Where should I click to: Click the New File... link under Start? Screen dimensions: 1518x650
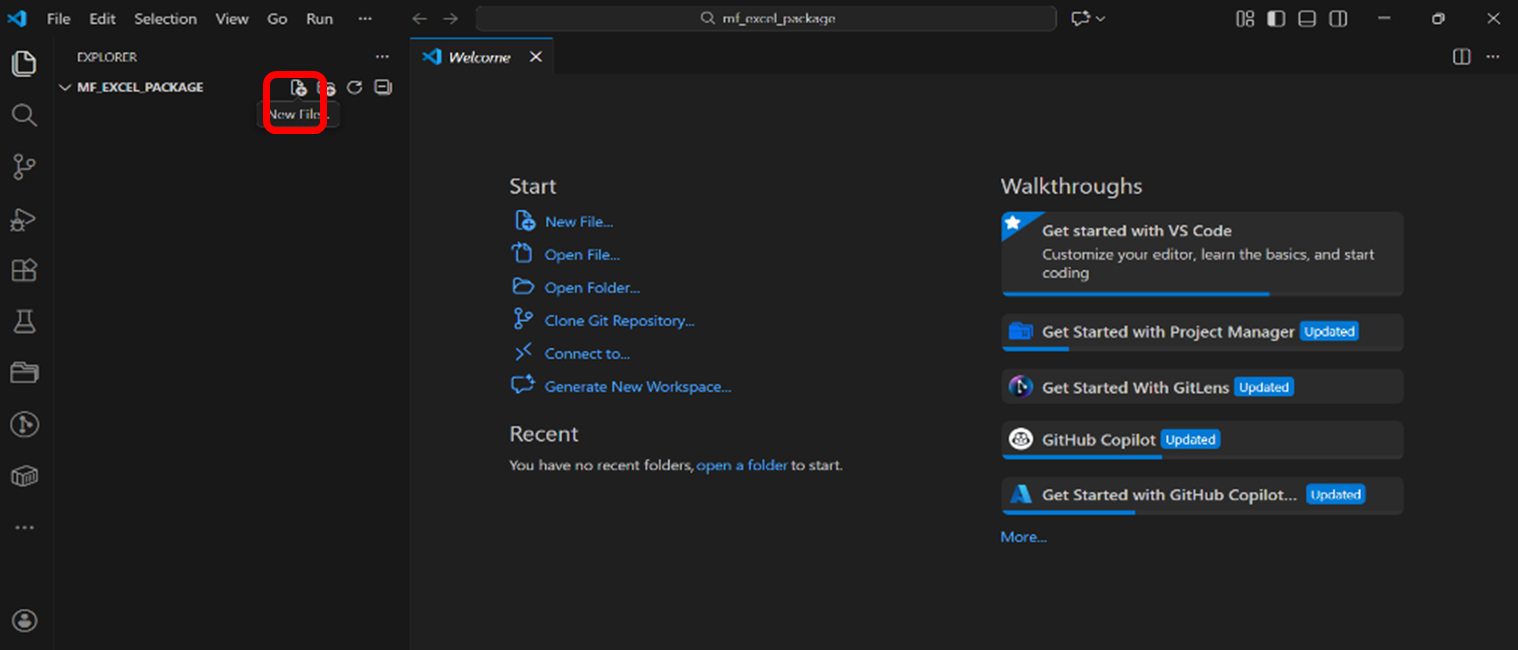(579, 222)
